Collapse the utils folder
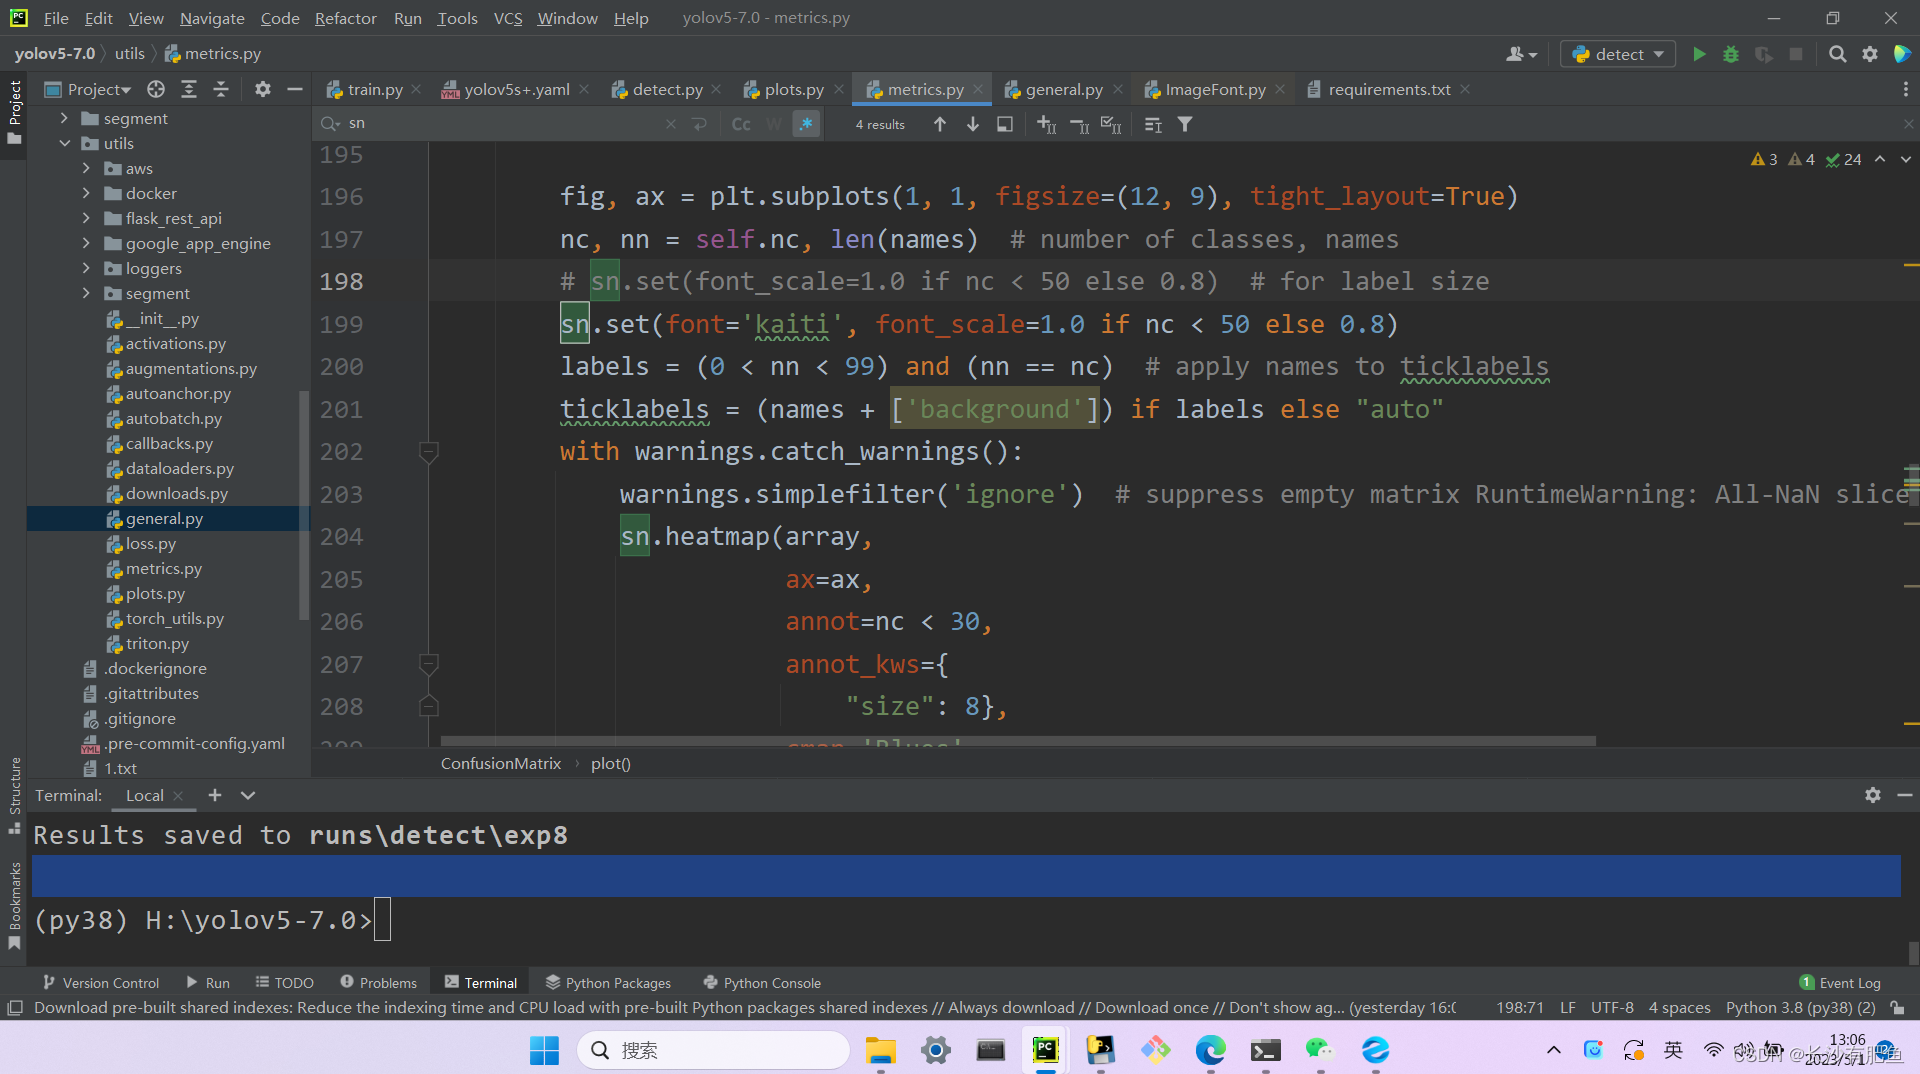Screen dimensions: 1920x1074 (x=64, y=143)
